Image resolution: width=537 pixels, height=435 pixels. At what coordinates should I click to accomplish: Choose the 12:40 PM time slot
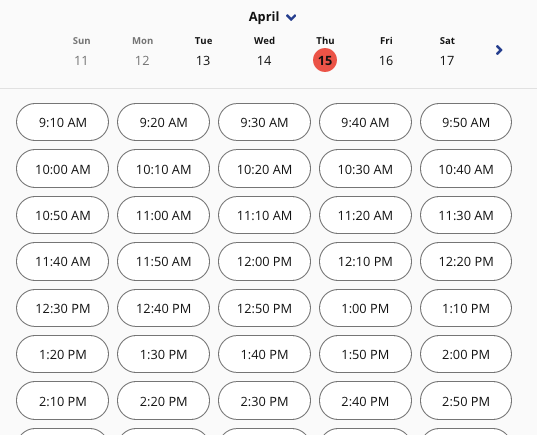(163, 308)
